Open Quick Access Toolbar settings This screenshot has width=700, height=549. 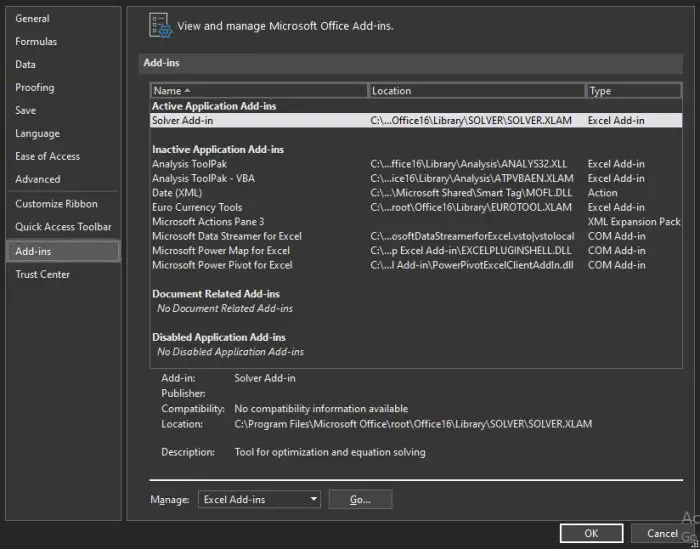click(x=63, y=227)
